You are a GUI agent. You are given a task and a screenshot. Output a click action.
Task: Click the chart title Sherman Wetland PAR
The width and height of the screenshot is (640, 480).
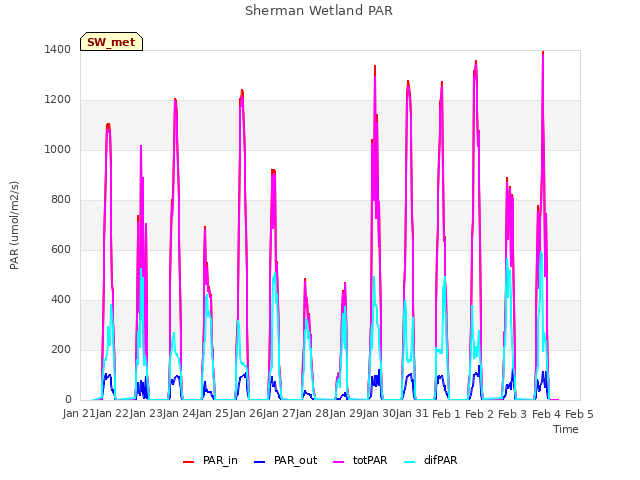click(319, 11)
